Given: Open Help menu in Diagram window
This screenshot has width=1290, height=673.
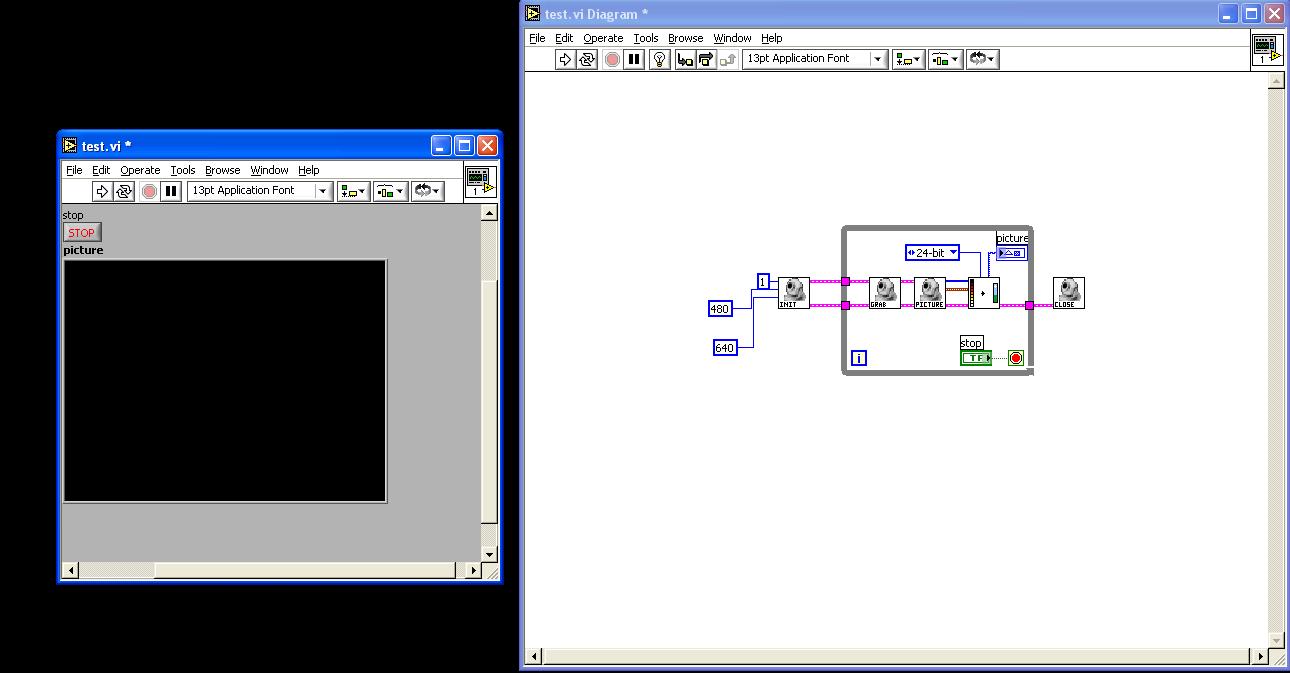Looking at the screenshot, I should pos(771,38).
